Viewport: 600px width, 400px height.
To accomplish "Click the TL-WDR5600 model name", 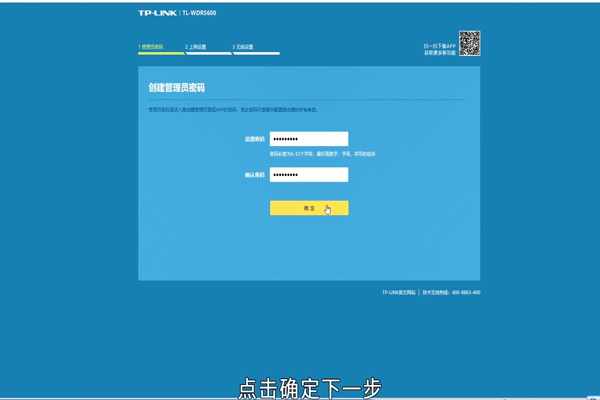I will (199, 13).
